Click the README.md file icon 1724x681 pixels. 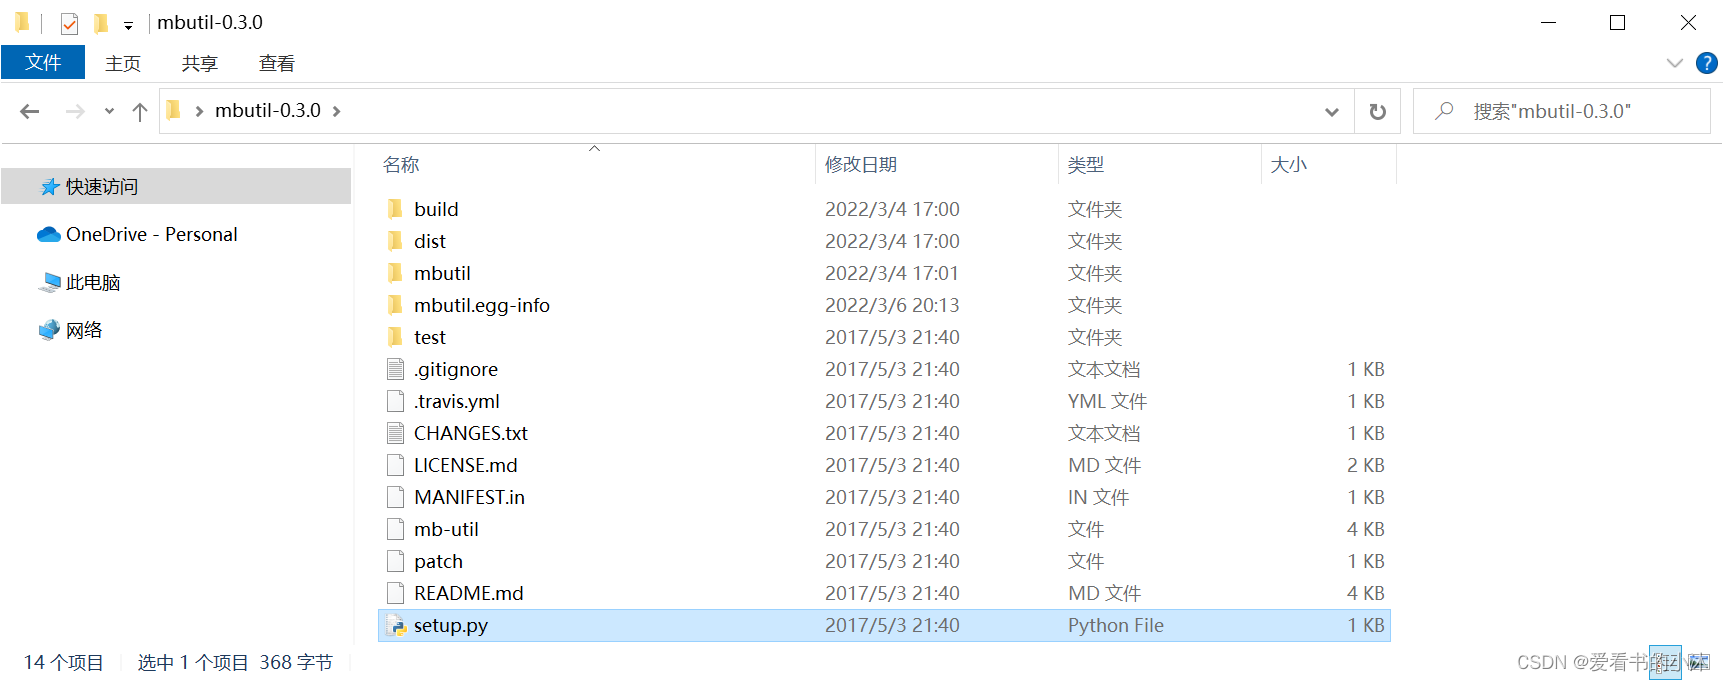[396, 593]
